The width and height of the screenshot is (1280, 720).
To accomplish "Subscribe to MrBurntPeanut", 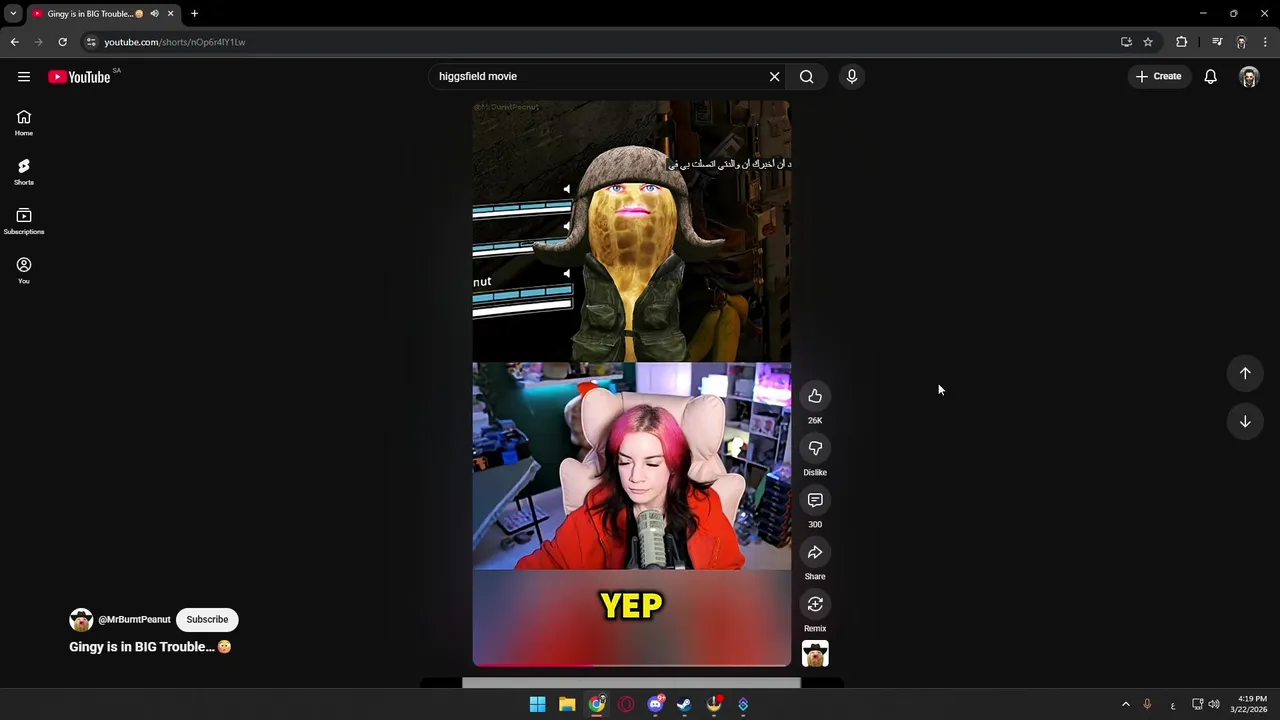I will click(x=207, y=619).
